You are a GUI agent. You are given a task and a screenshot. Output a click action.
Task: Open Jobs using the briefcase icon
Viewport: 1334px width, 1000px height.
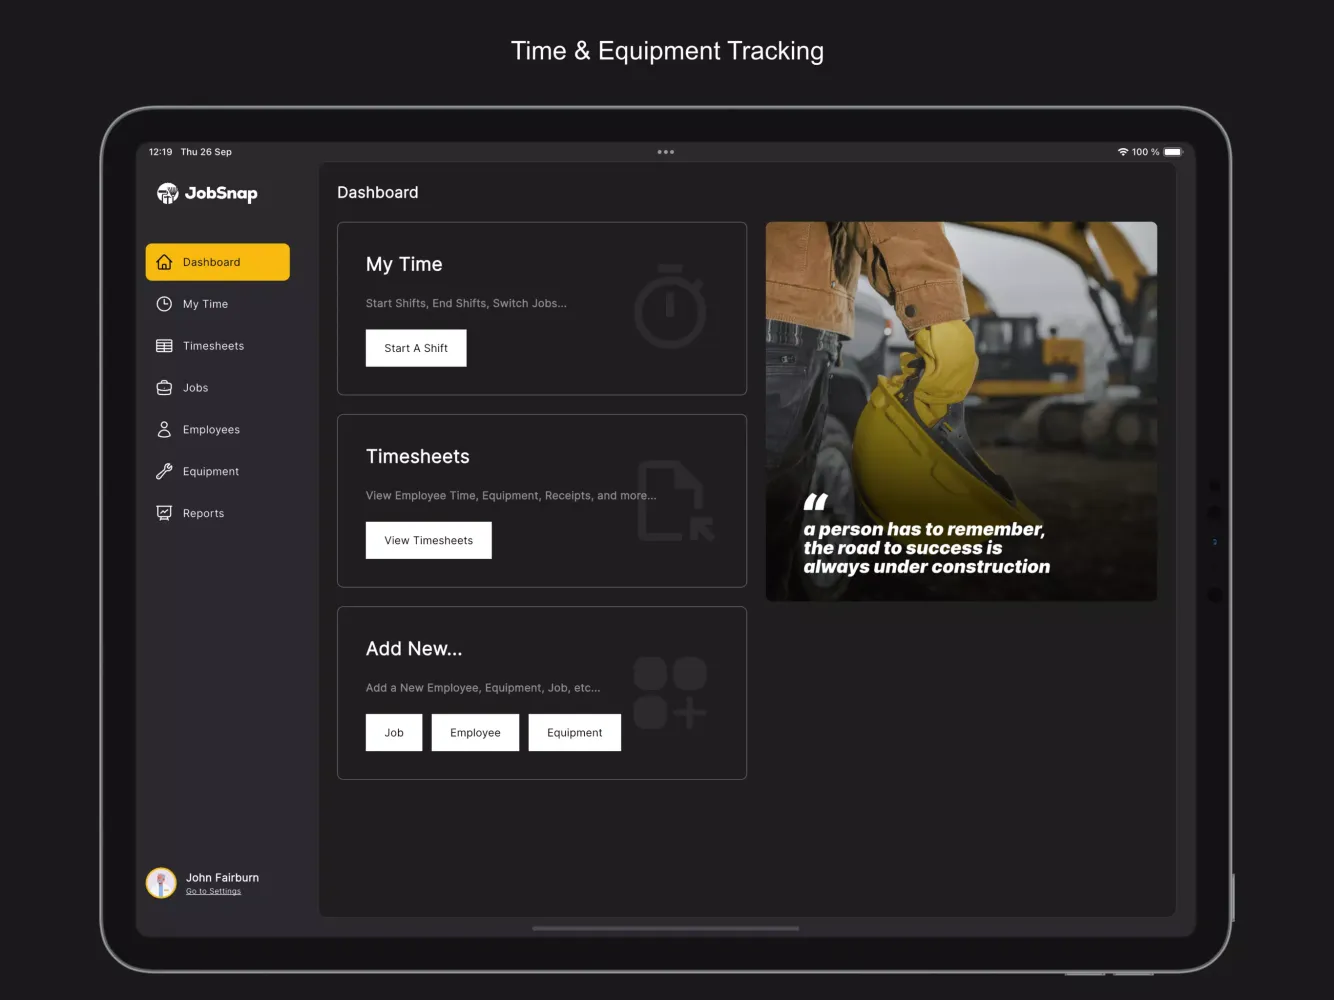(164, 387)
